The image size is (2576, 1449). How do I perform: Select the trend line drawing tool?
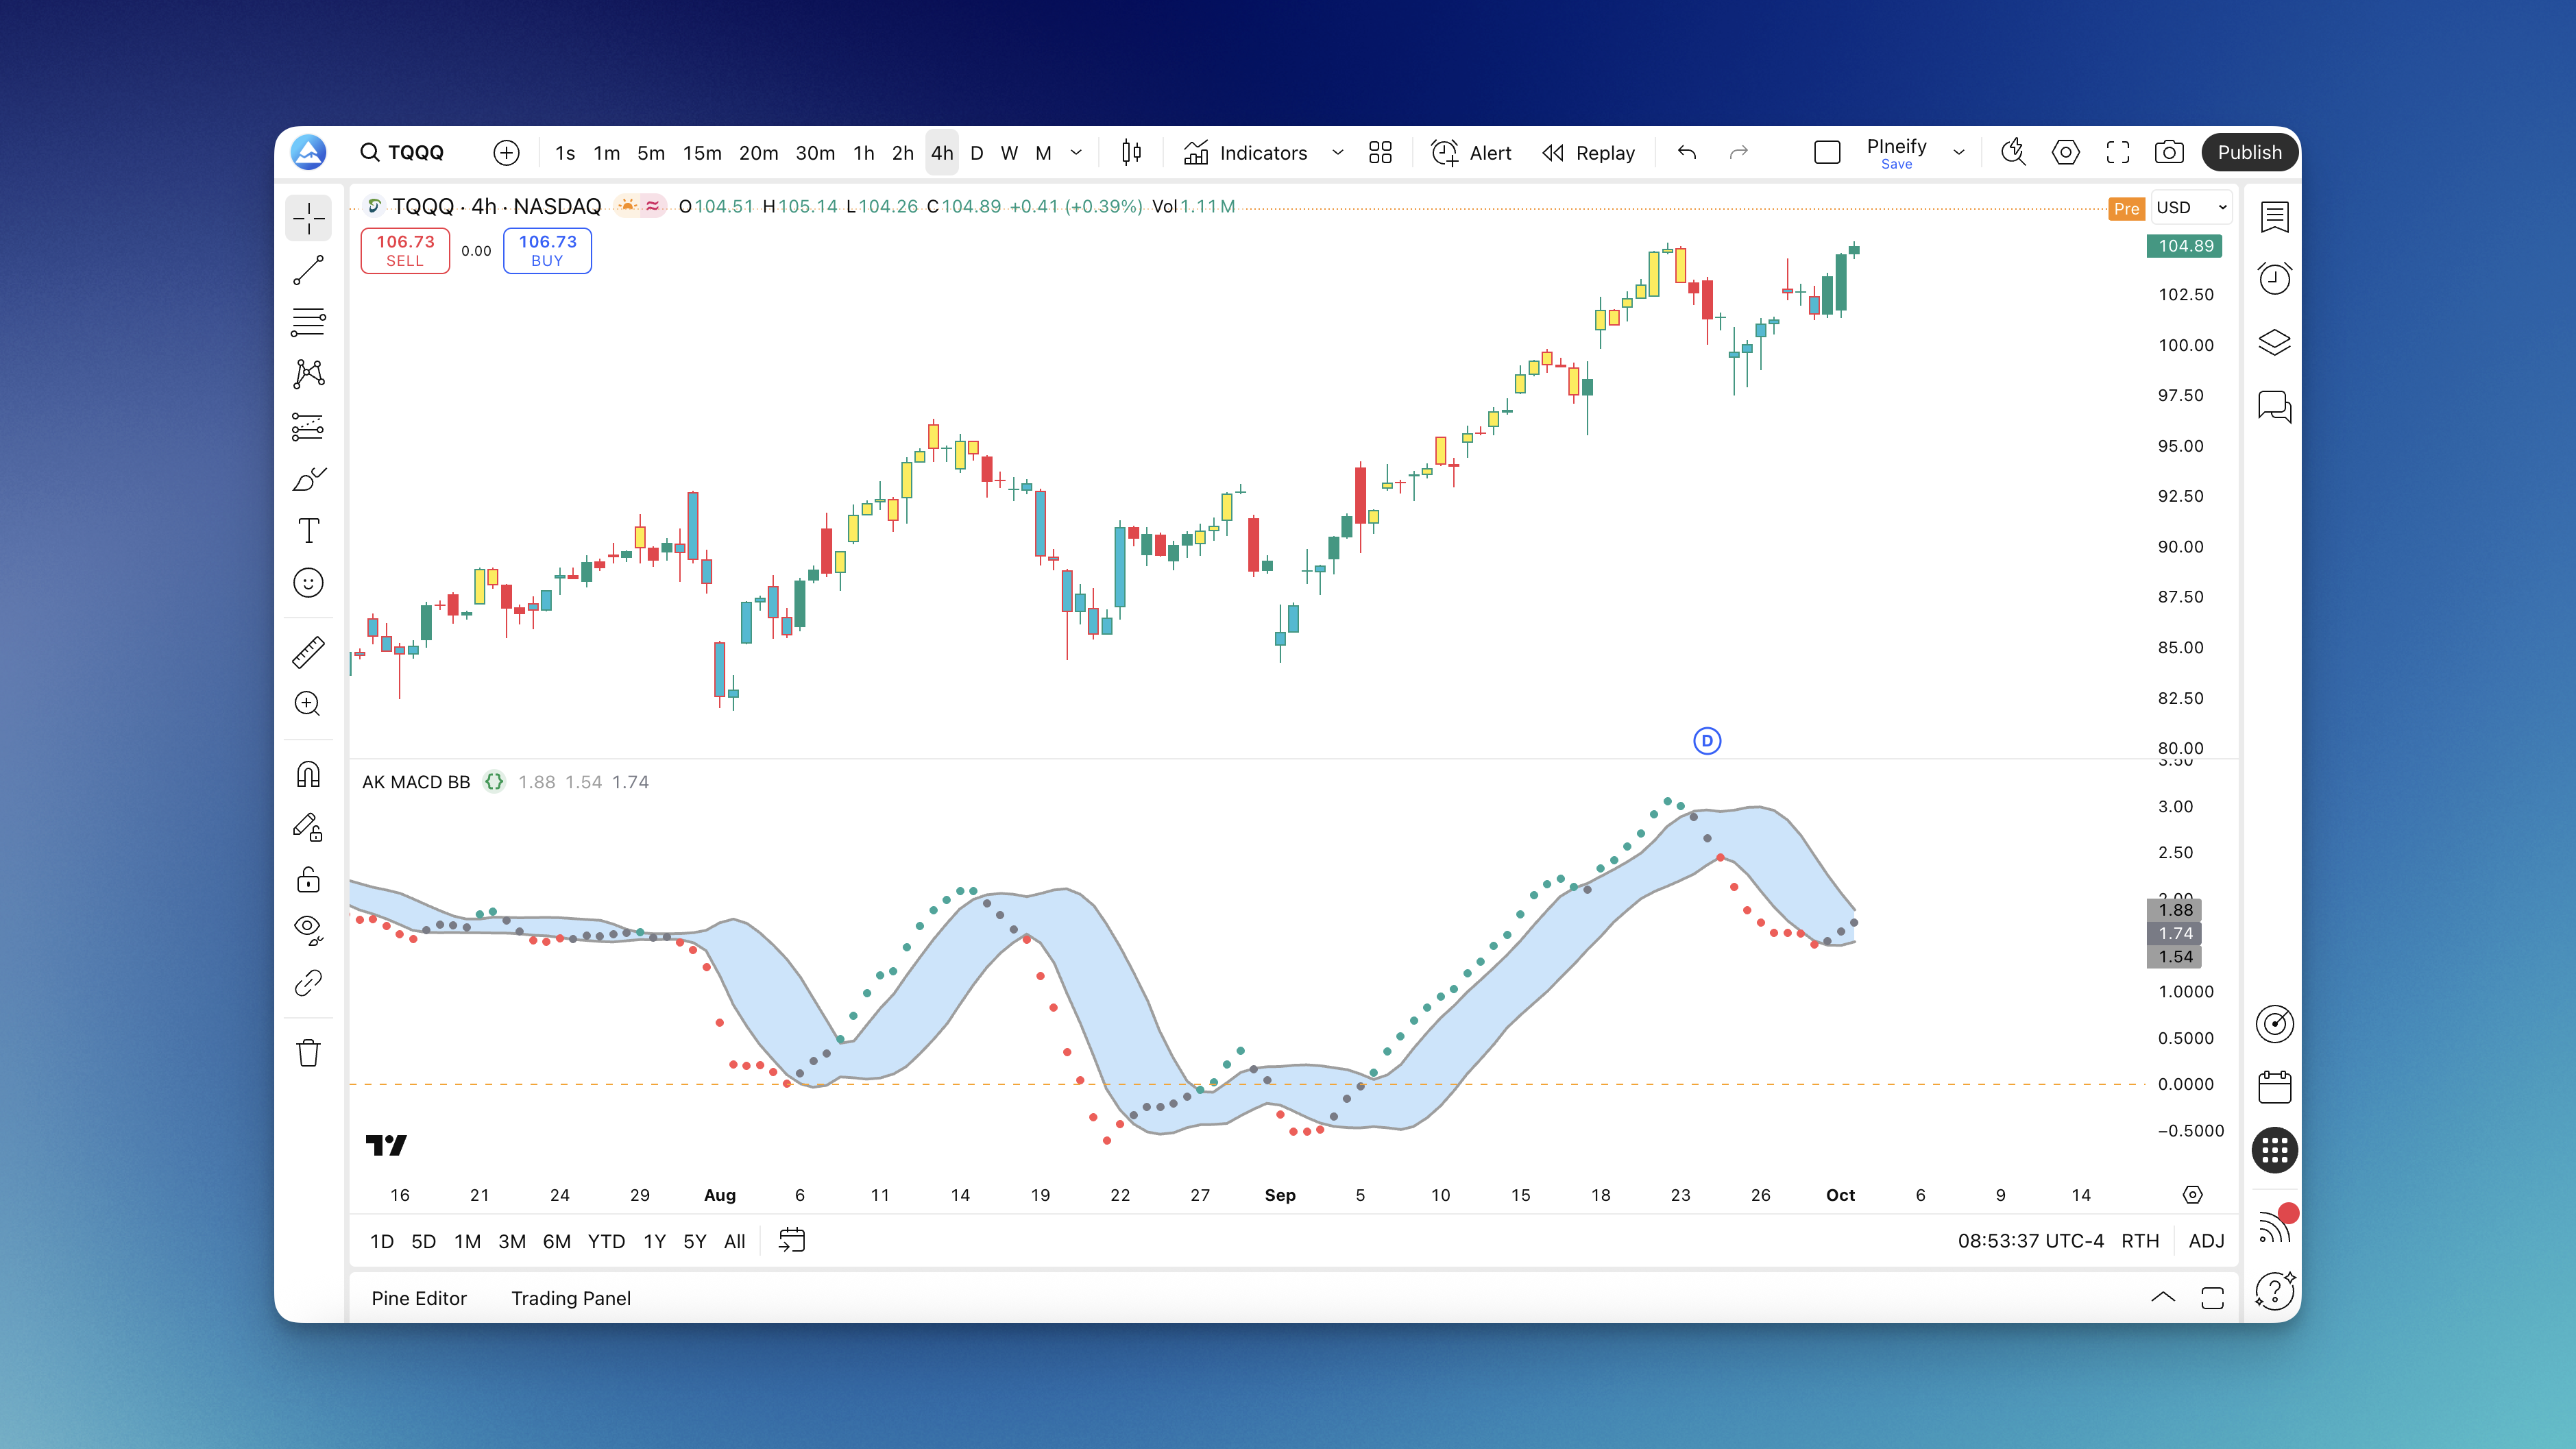[x=308, y=270]
